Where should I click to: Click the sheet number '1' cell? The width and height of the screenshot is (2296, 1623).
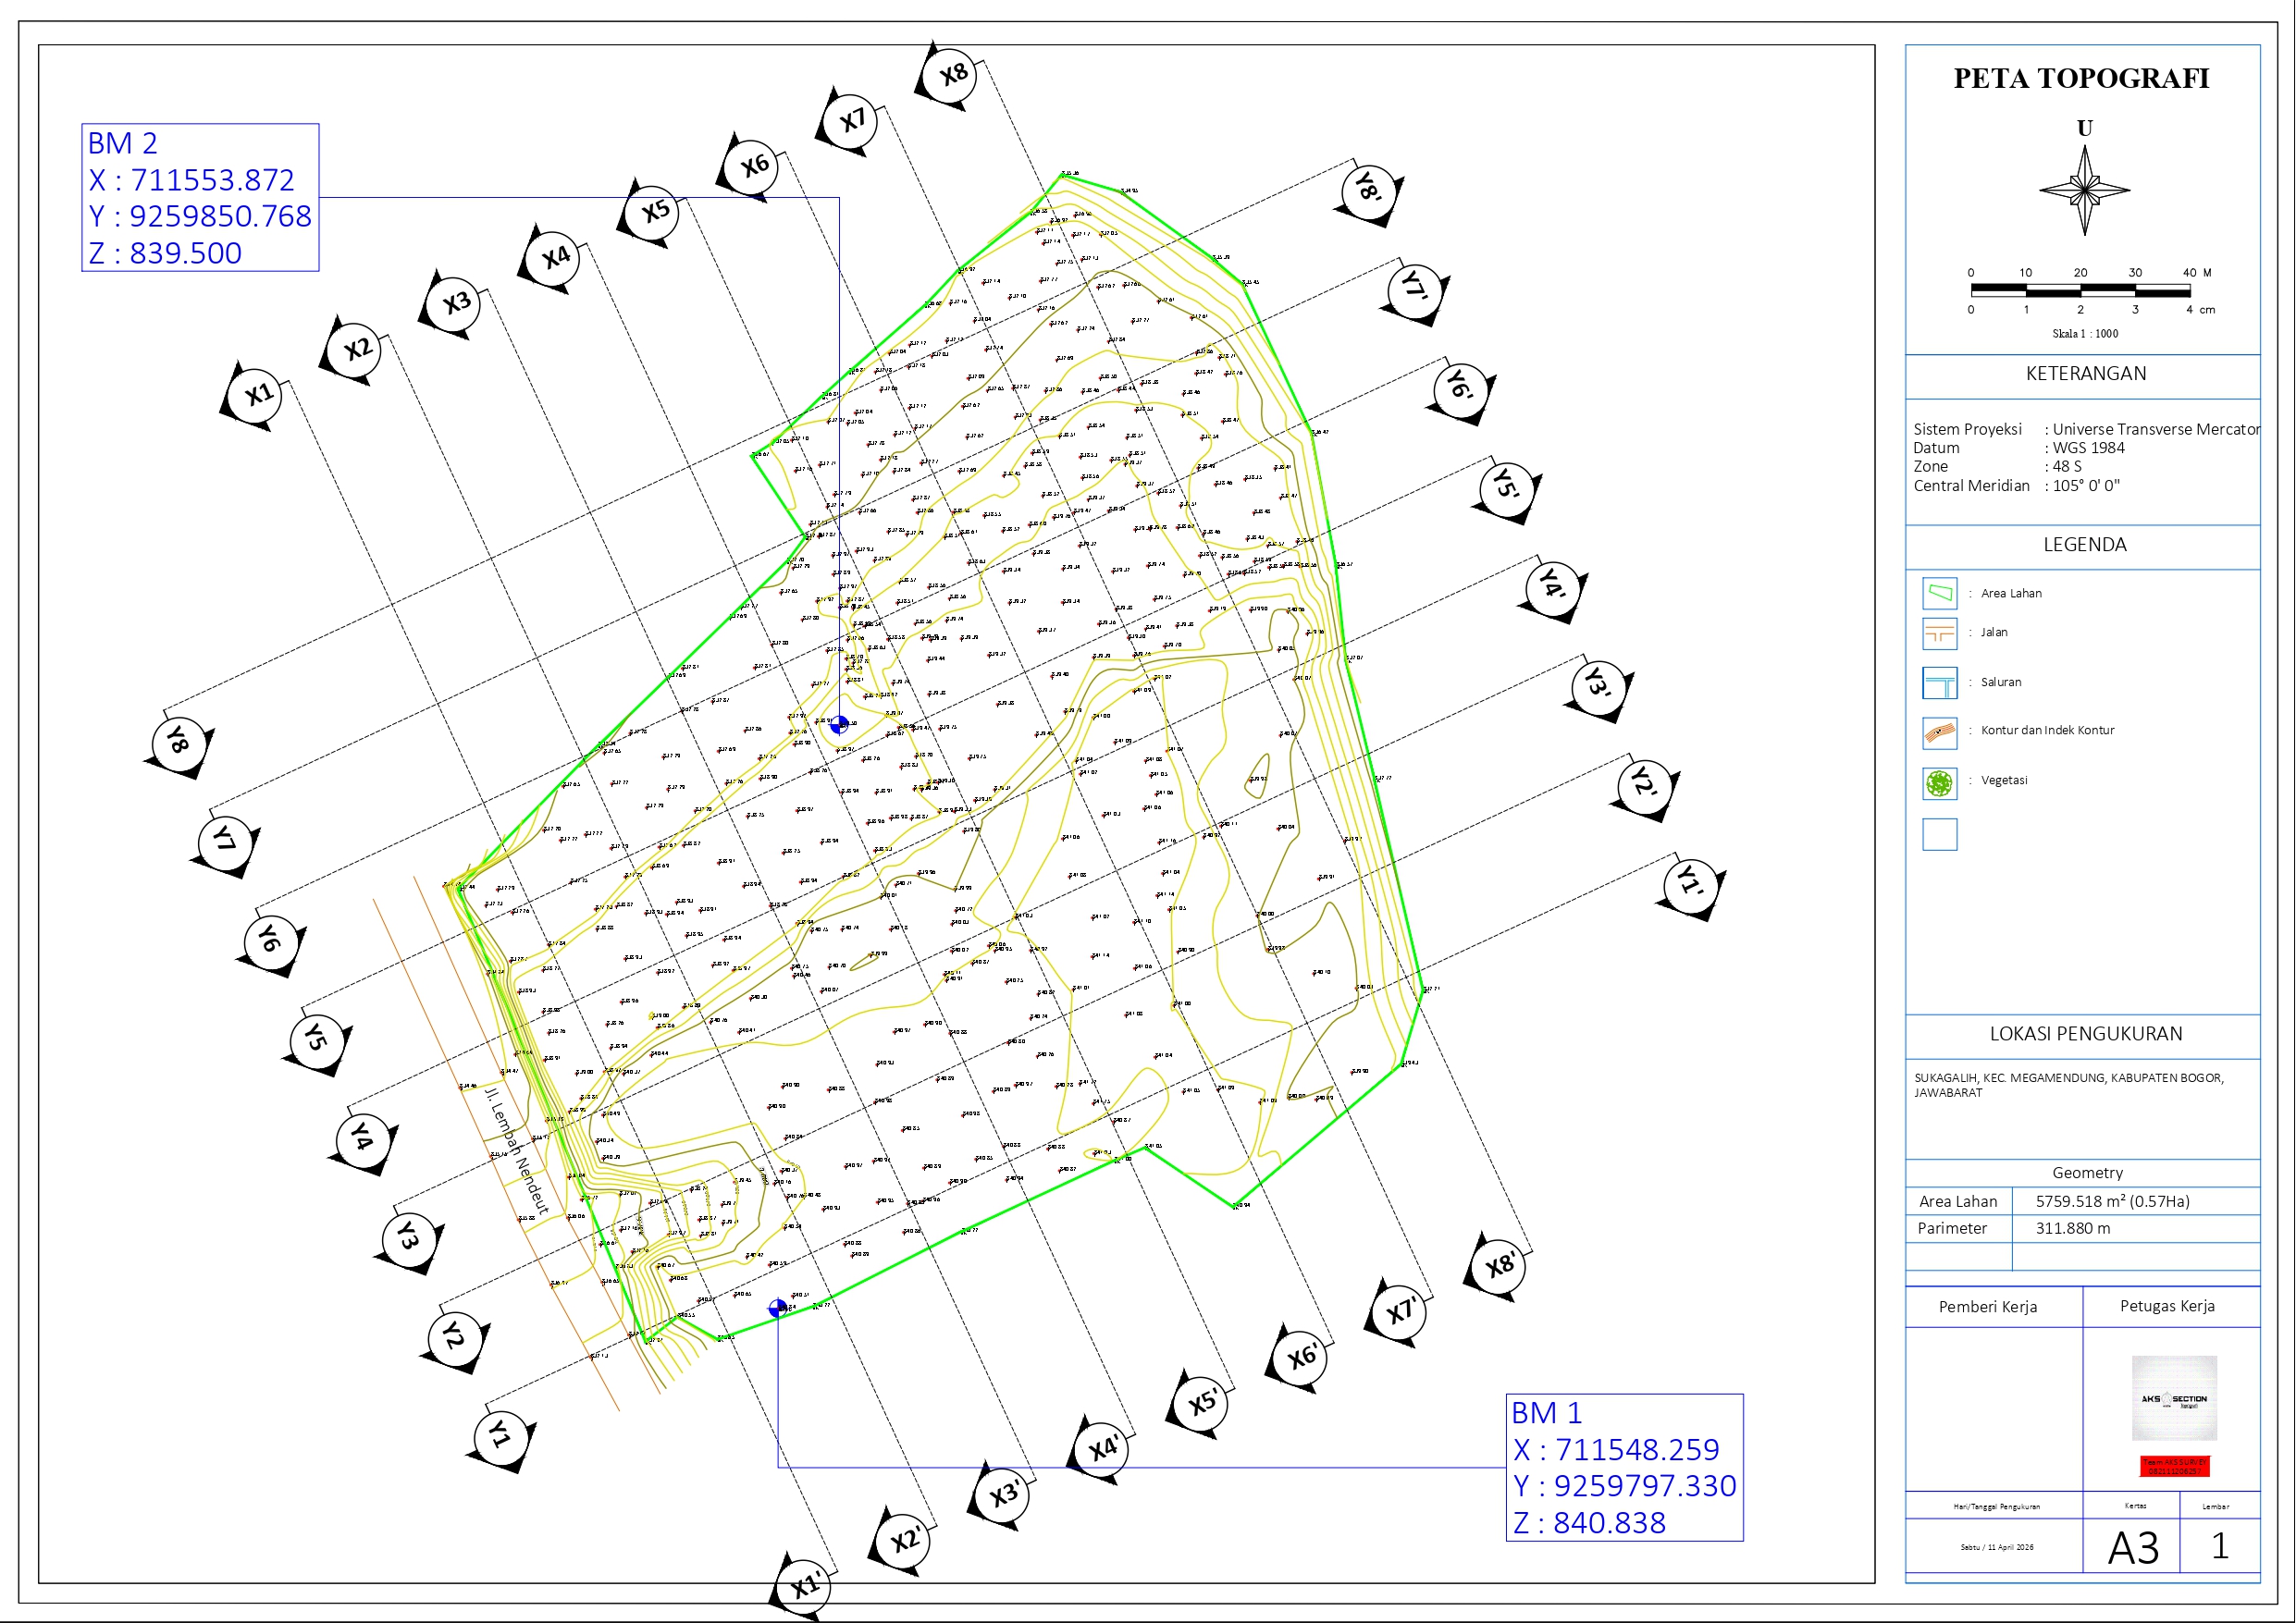tap(2220, 1547)
